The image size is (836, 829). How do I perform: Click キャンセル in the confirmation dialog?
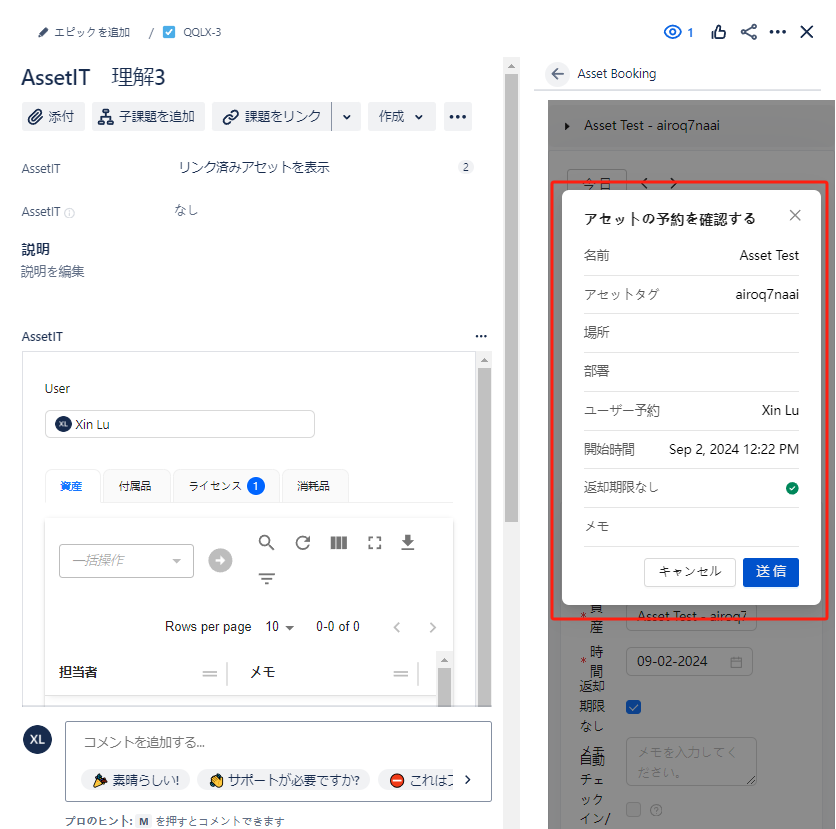(689, 572)
